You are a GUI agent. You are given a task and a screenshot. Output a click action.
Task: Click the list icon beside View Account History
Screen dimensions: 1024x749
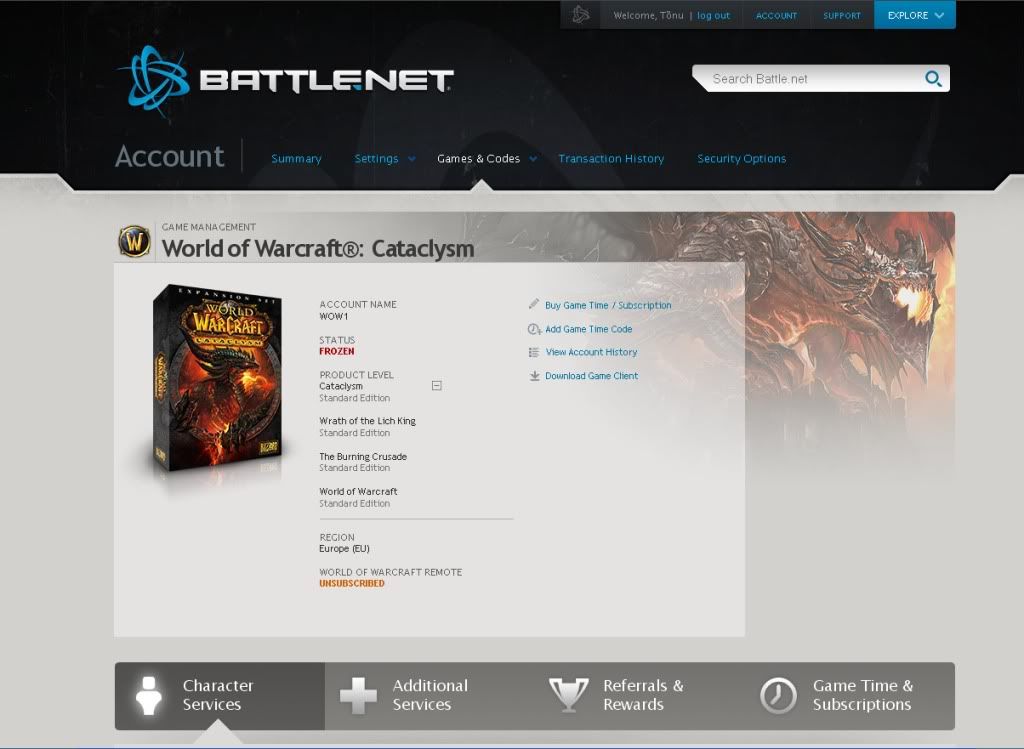pyautogui.click(x=534, y=352)
